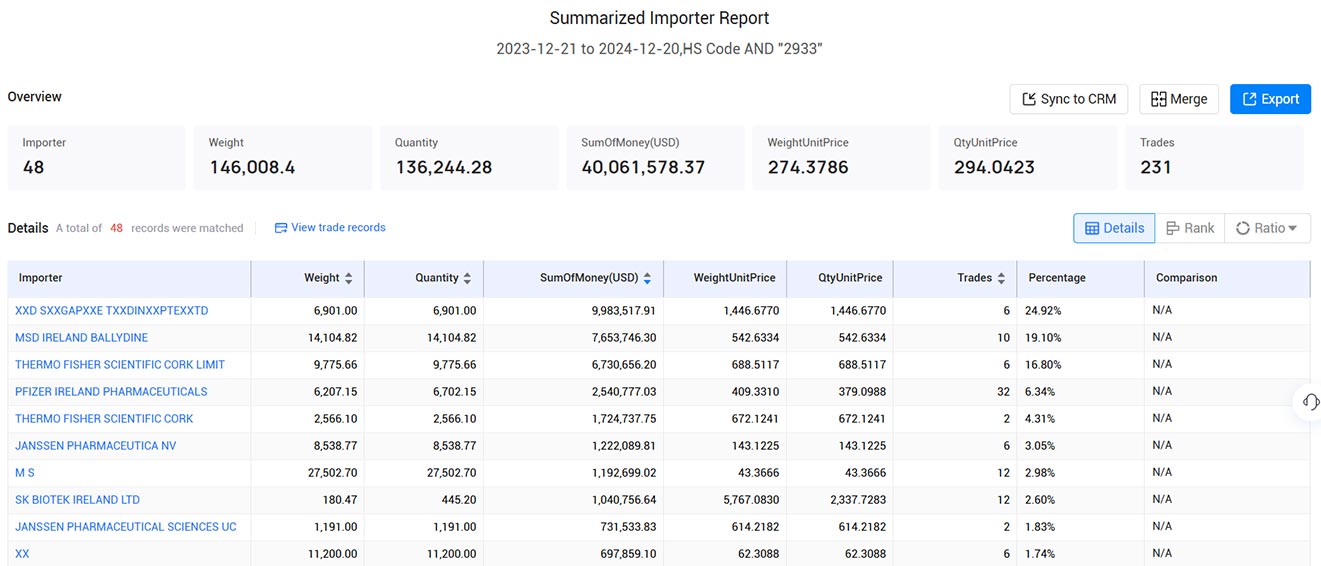Click the View trade records icon
The height and width of the screenshot is (566, 1321).
point(281,228)
